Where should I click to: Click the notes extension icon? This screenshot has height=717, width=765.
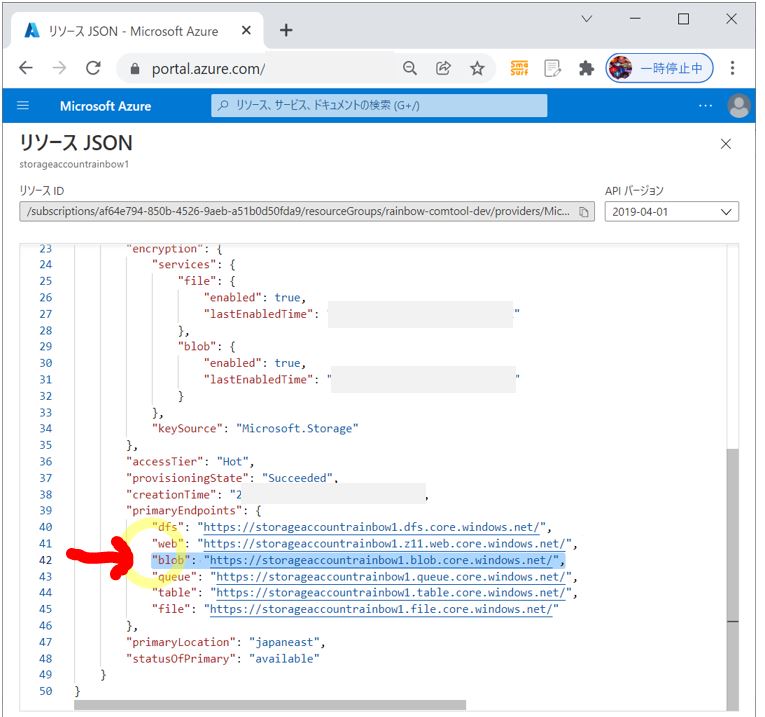click(552, 68)
